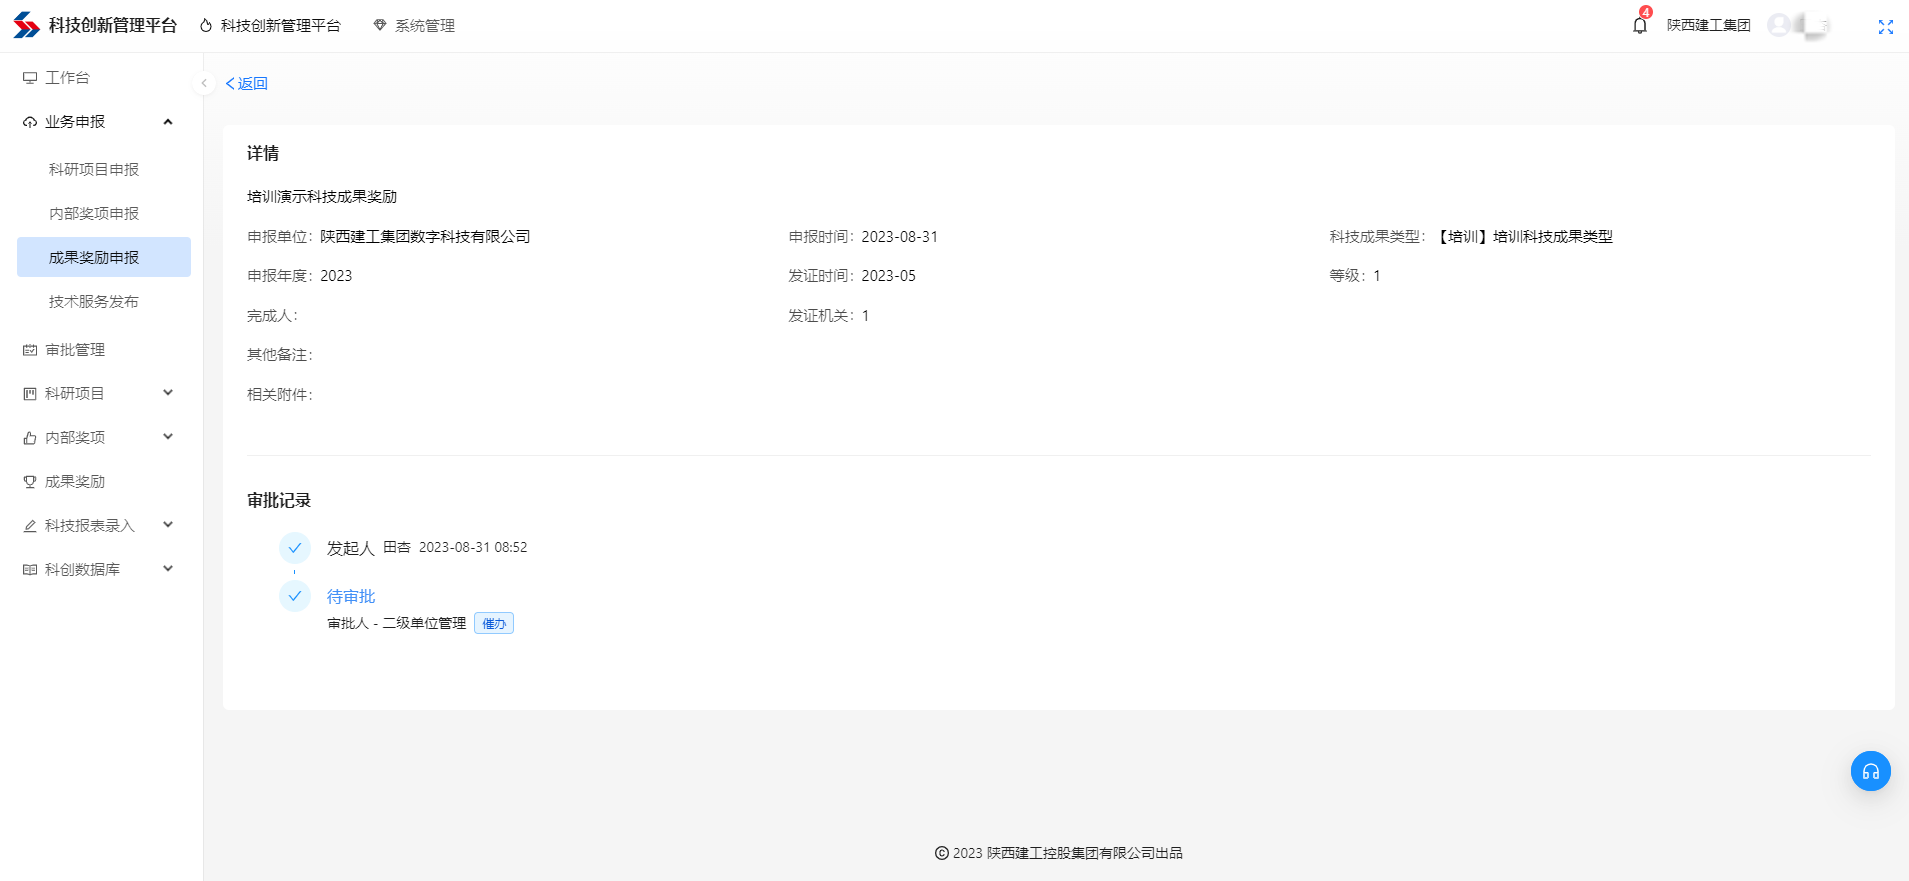Collapse the sidebar with arrow handle
This screenshot has height=881, width=1909.
(204, 83)
